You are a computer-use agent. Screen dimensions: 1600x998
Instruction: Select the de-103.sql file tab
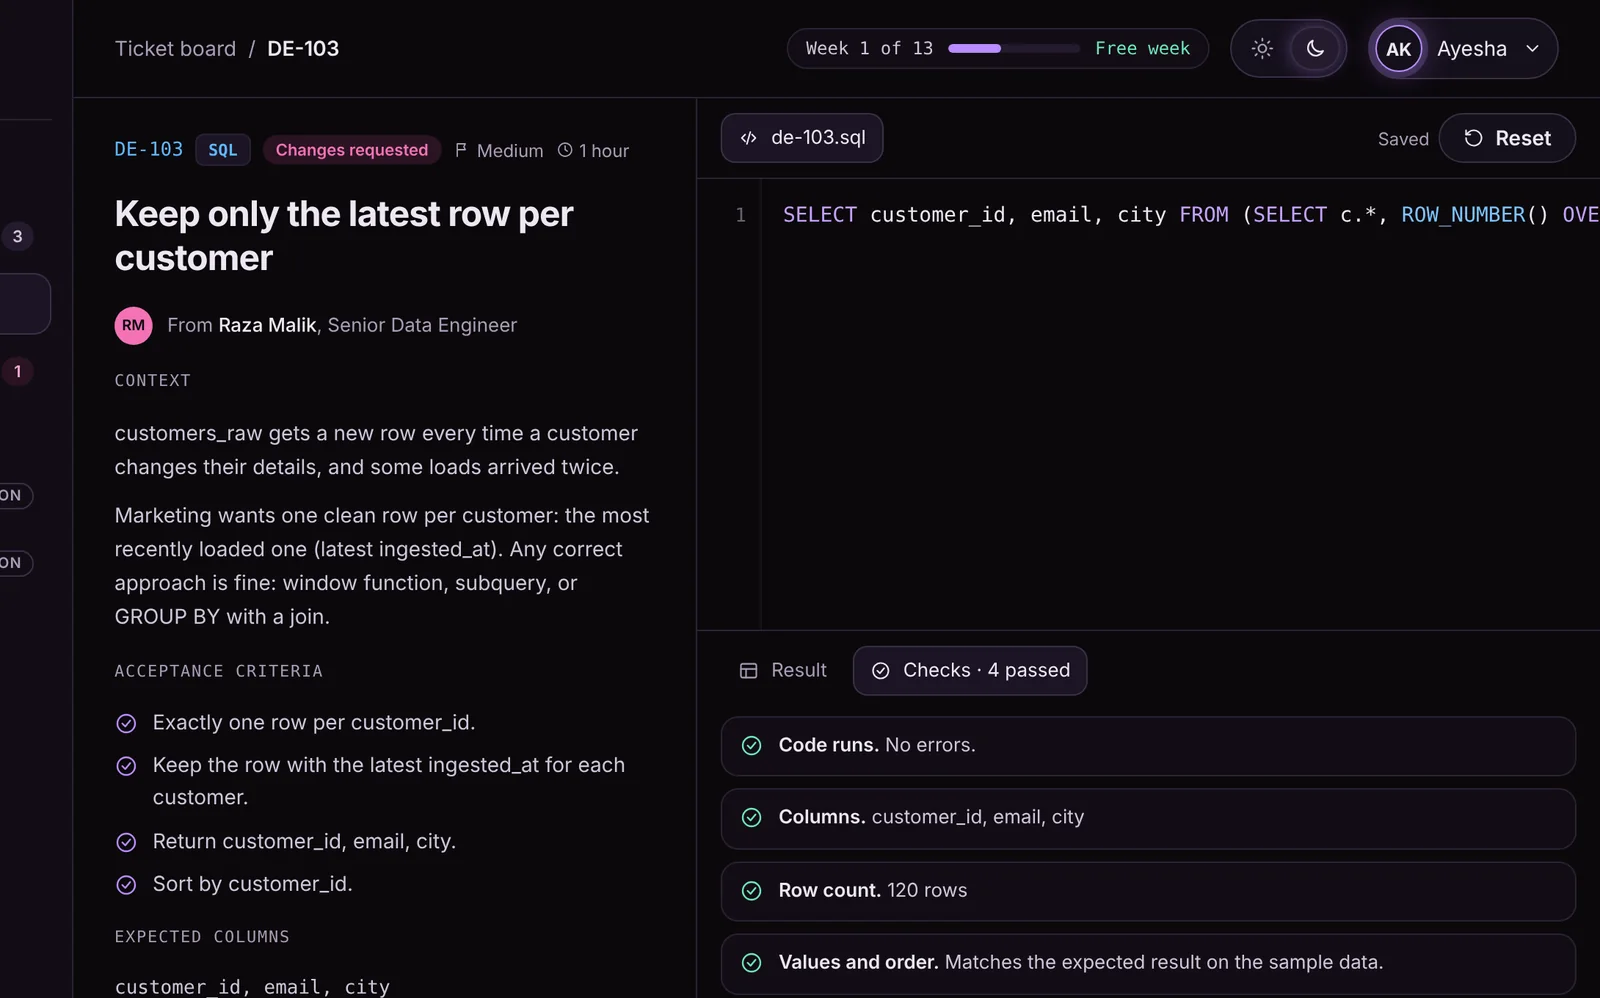point(802,138)
